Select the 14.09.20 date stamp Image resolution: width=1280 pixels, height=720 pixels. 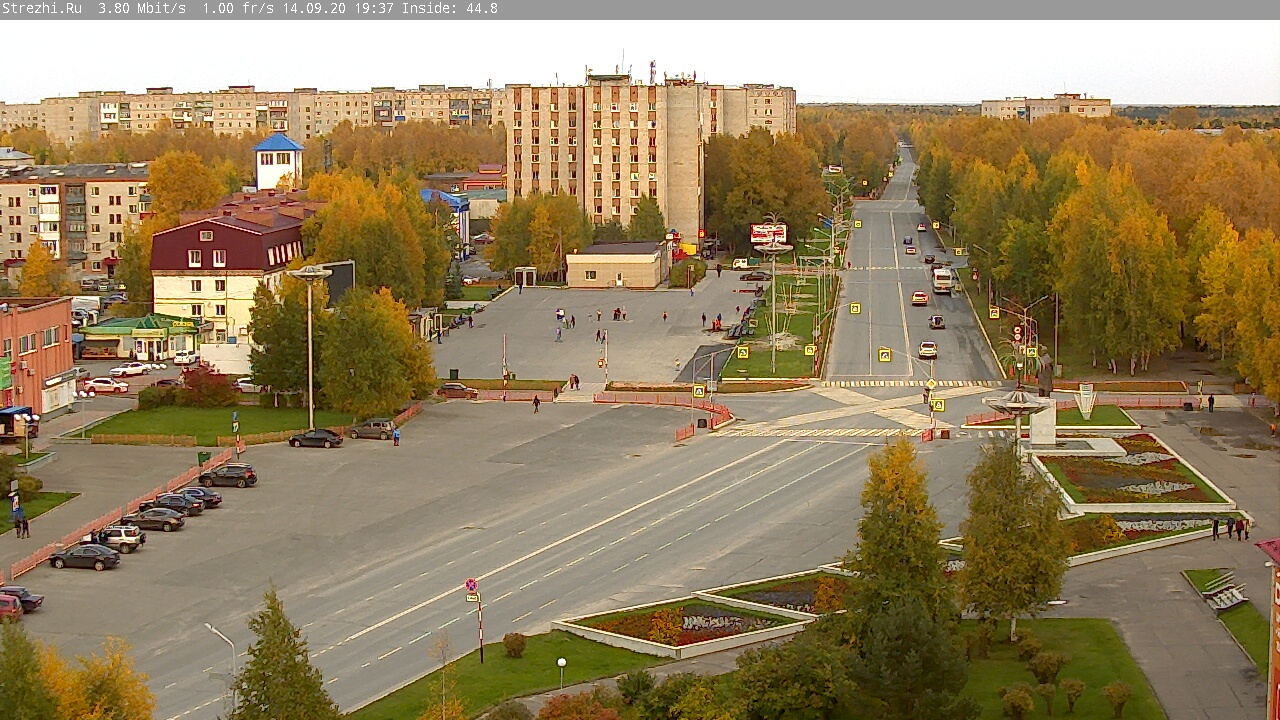tap(314, 9)
